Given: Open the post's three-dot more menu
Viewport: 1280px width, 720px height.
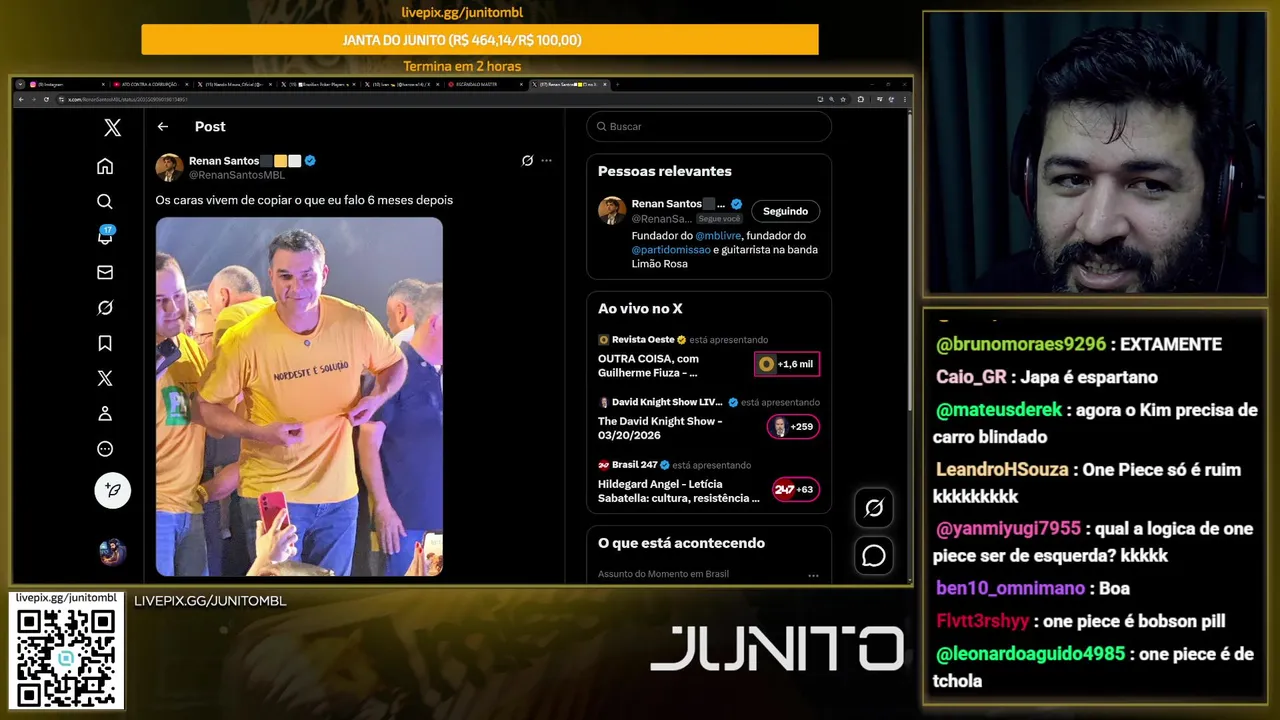Looking at the screenshot, I should tap(546, 160).
